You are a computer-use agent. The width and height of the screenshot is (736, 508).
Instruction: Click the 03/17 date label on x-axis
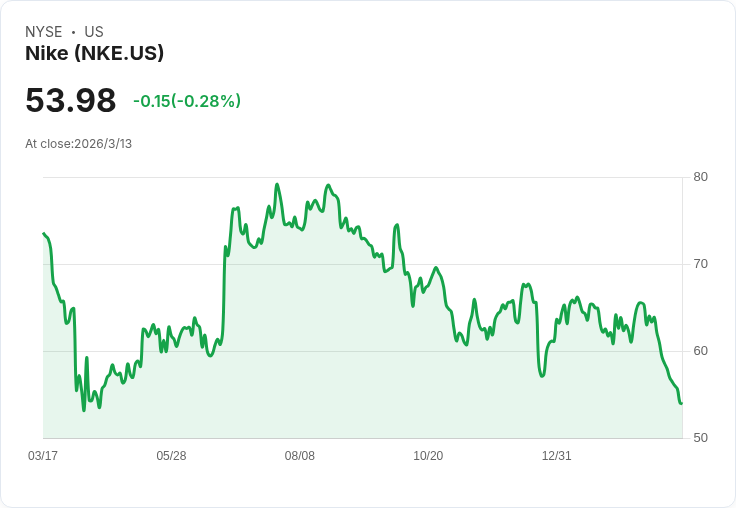tap(43, 456)
